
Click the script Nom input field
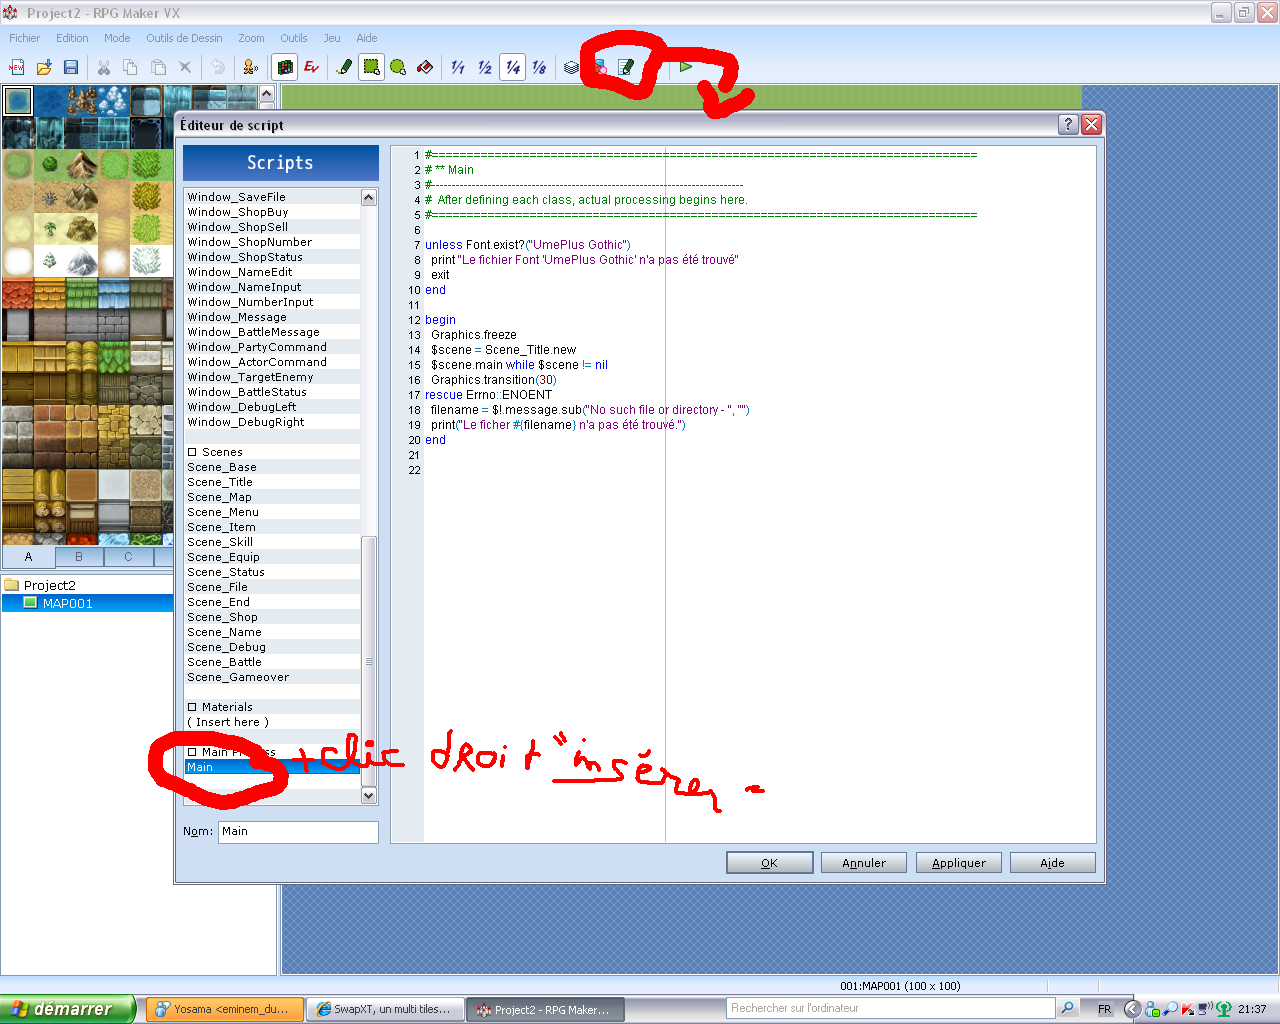click(298, 831)
